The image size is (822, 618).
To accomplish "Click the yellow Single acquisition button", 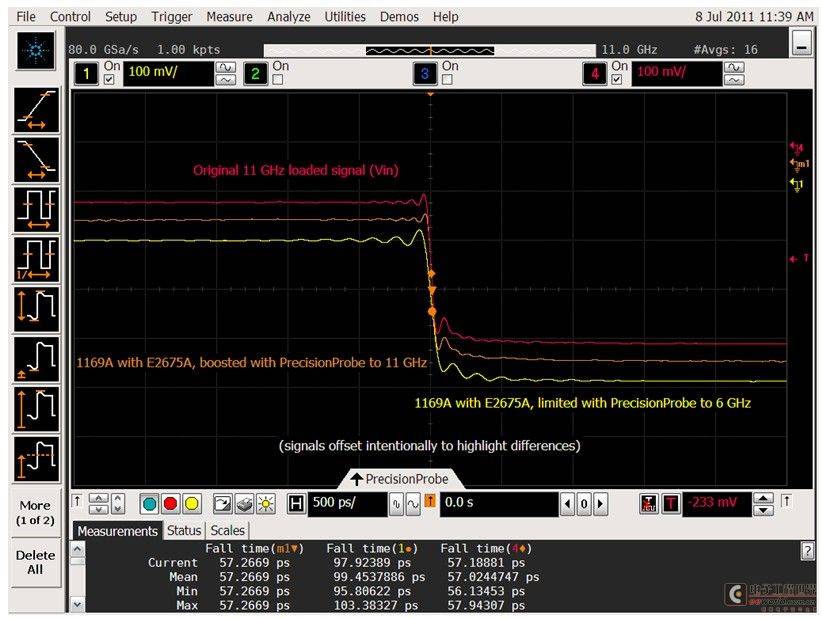I will [x=192, y=504].
